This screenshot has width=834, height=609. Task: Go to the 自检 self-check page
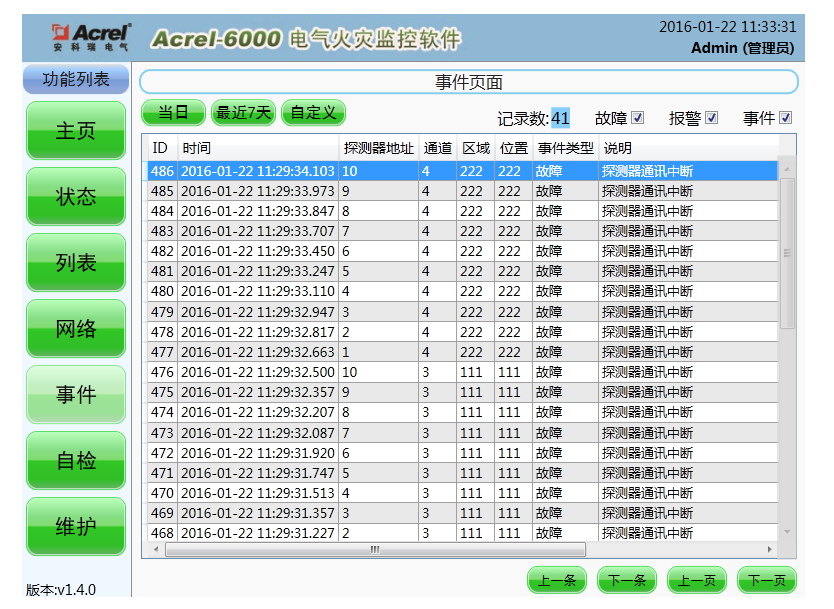tap(76, 461)
